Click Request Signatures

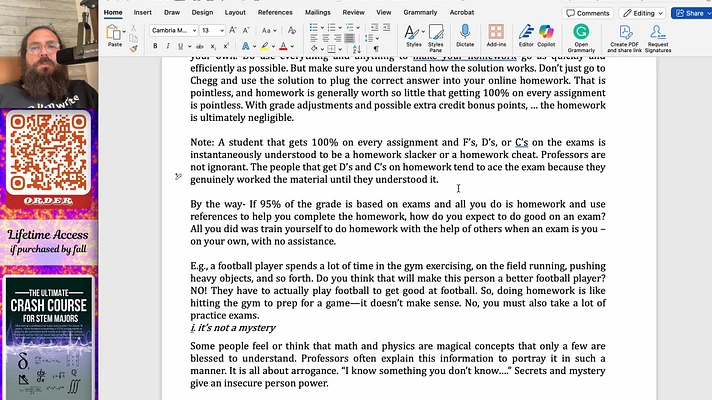pos(658,38)
